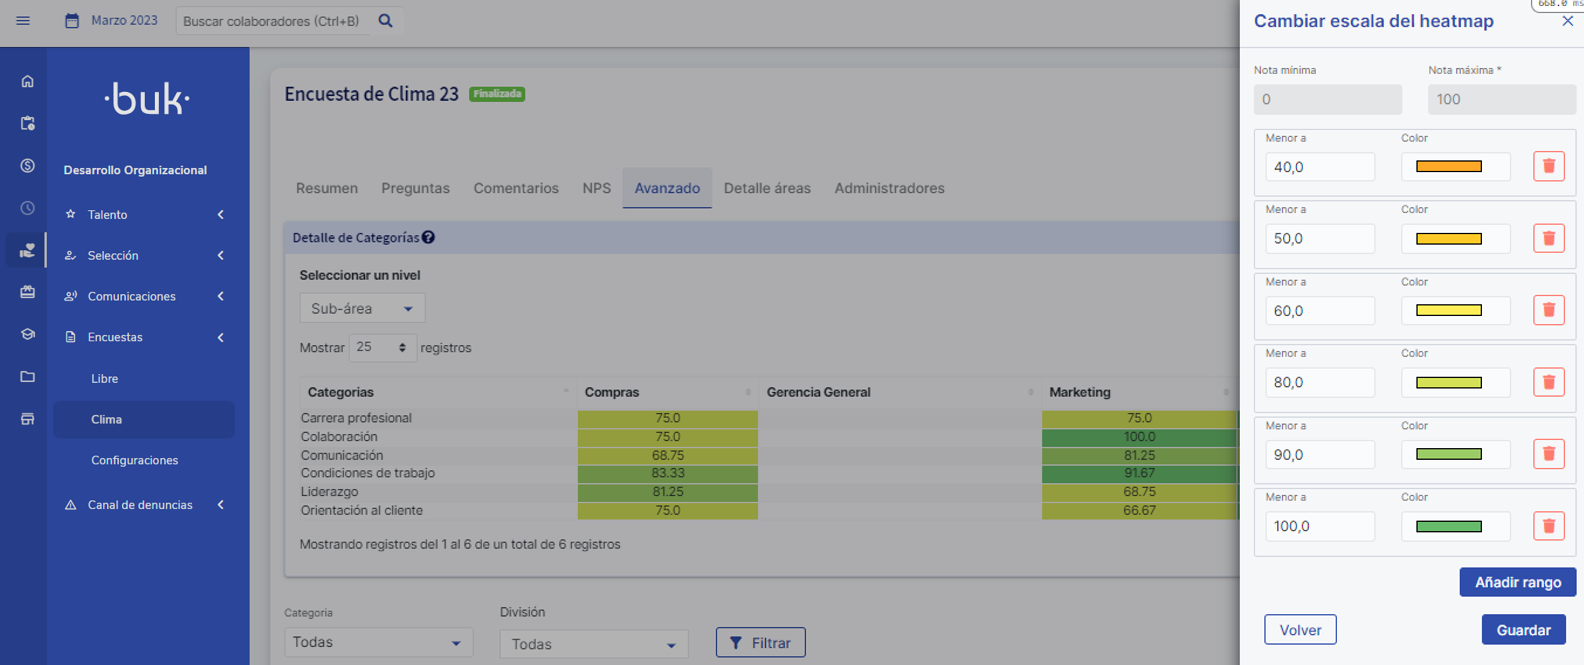
Task: Click orange color swatch for 40,0 range
Action: (1449, 167)
